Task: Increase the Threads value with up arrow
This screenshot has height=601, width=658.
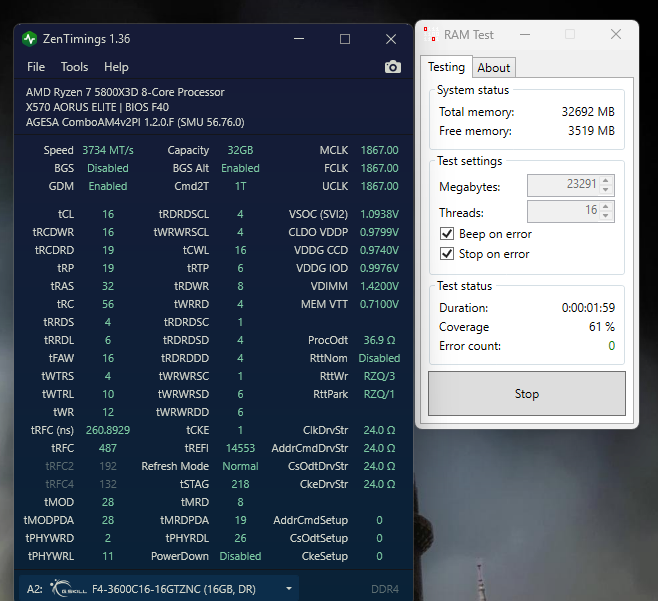Action: [606, 206]
